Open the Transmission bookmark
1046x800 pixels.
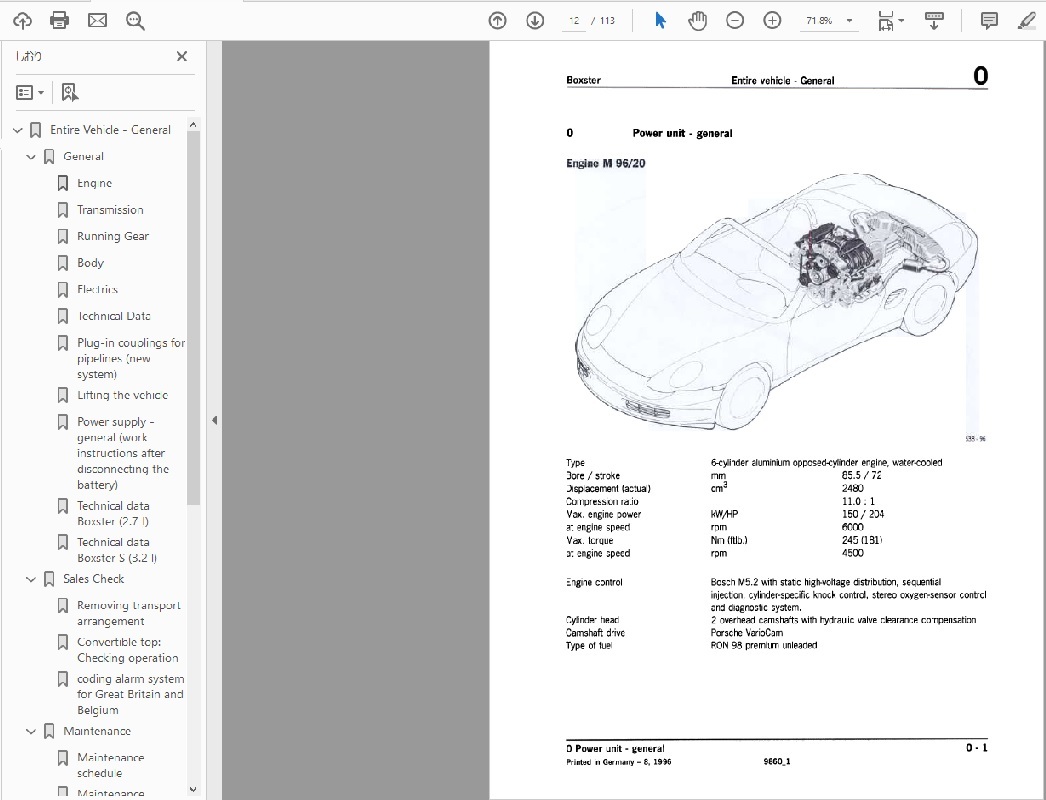[x=110, y=210]
